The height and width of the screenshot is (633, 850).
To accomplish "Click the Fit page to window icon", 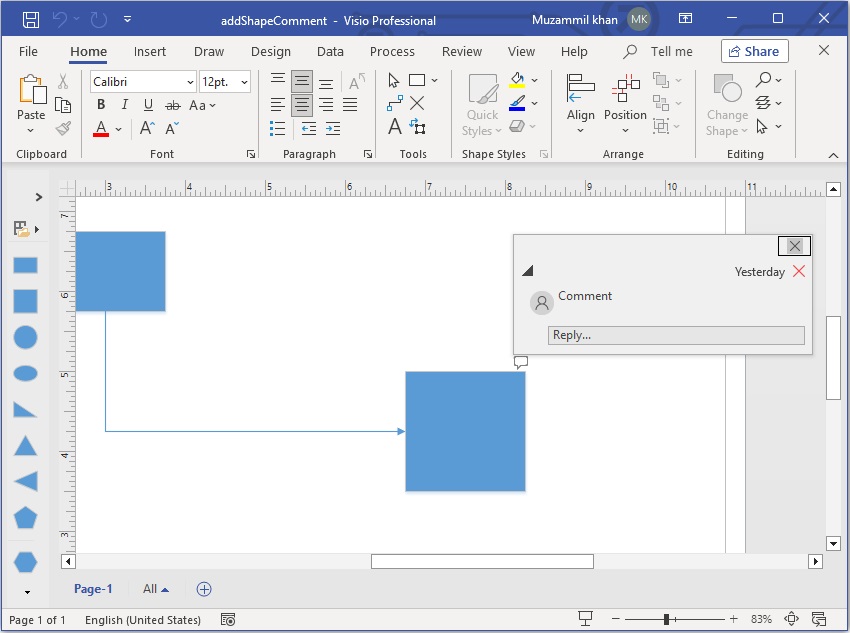I will coord(792,620).
